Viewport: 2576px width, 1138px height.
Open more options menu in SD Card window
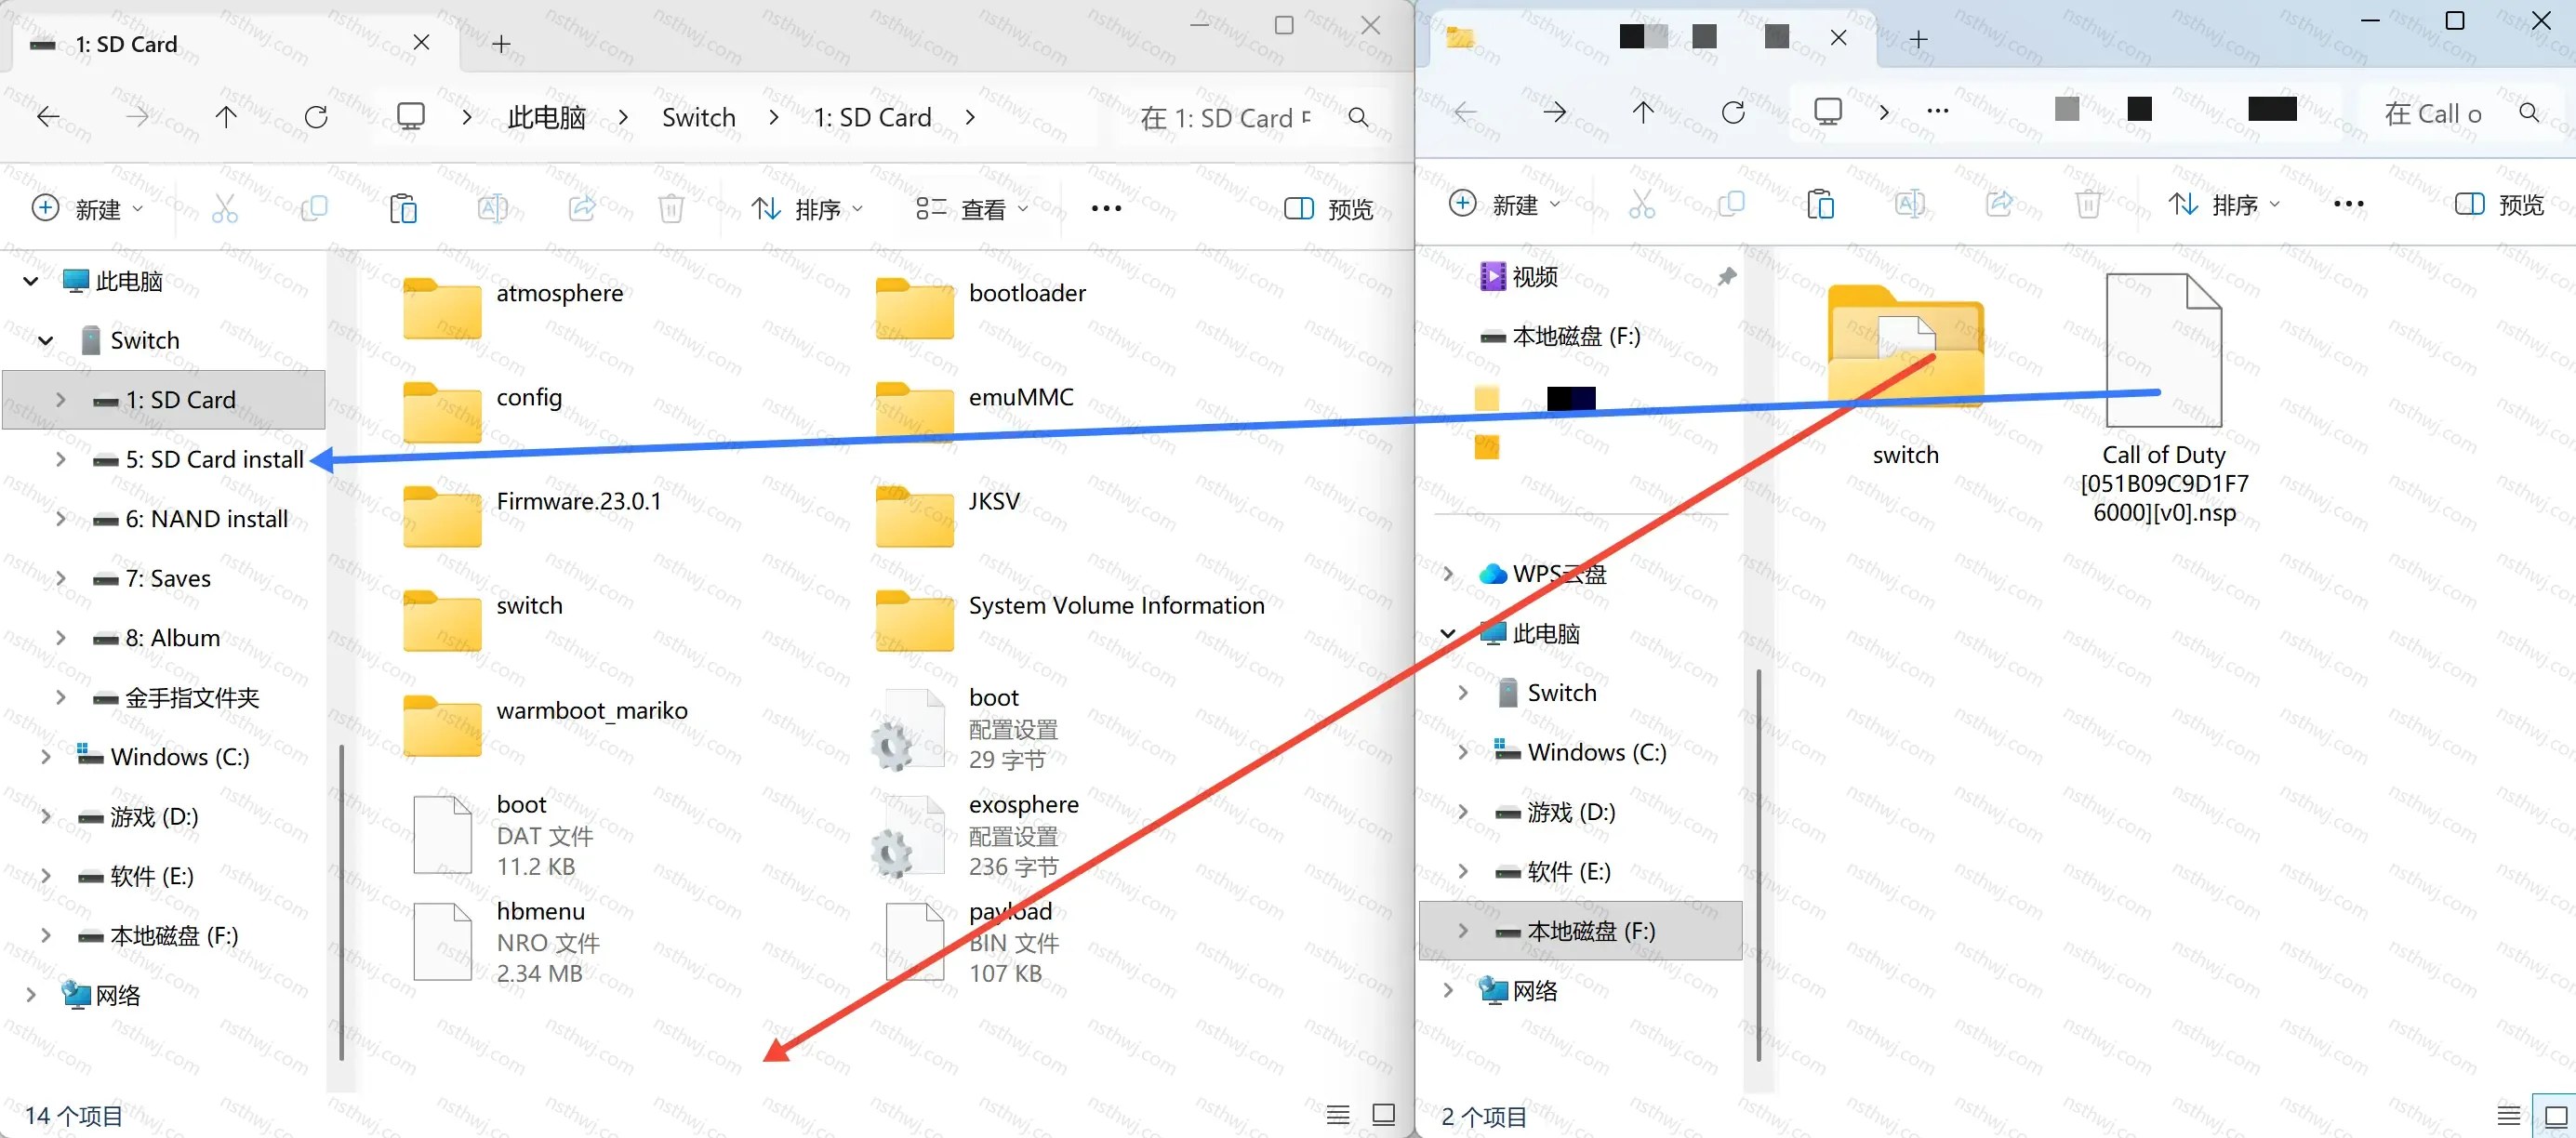(x=1106, y=208)
